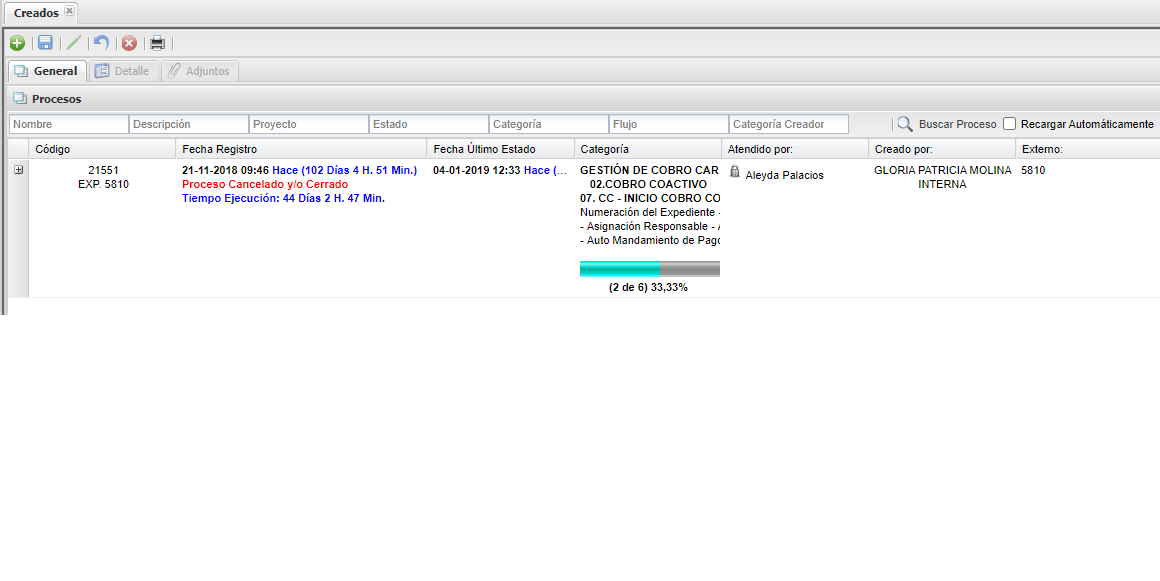
Task: Click 'GLORIA PATRICIA MOLINA INTERNA' cell
Action: pos(942,177)
